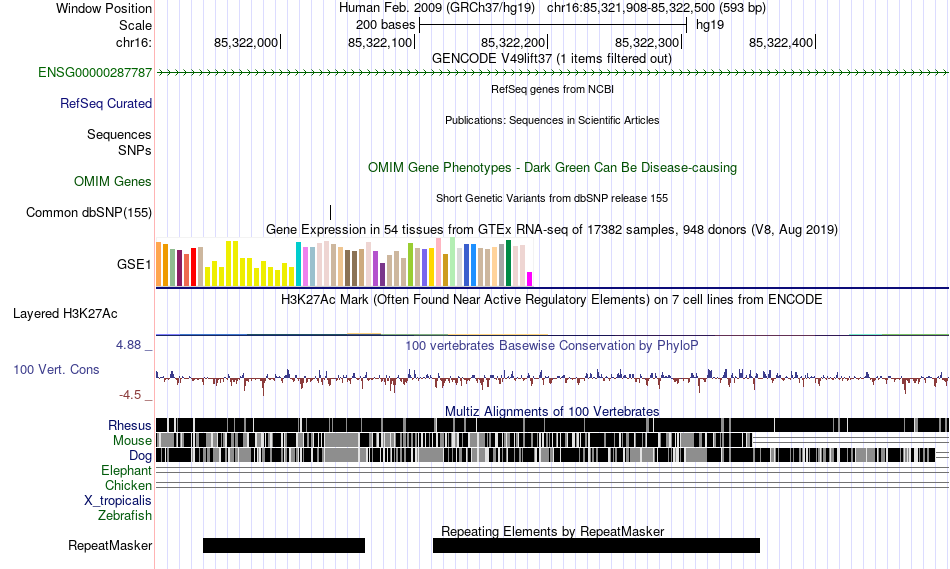Click the magenta last GTEx expression bar
The image size is (950, 569).
[530, 279]
